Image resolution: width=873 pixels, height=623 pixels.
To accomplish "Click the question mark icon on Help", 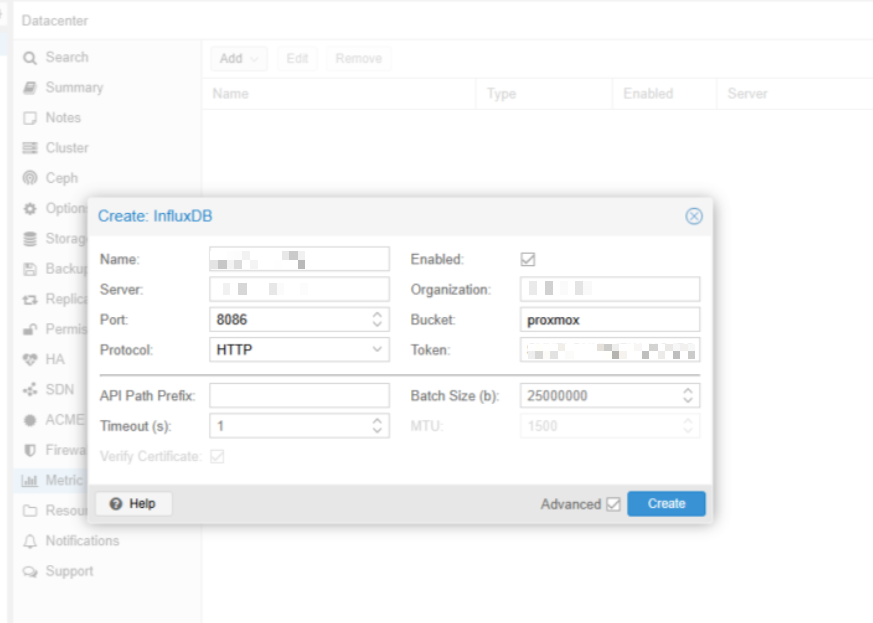I will pyautogui.click(x=116, y=504).
